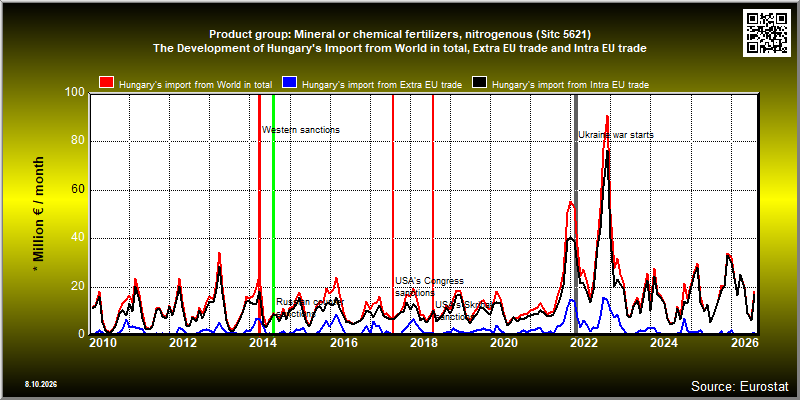Click the 'Russian counter sanctions' annotation
This screenshot has height=400, width=800.
pyautogui.click(x=310, y=308)
